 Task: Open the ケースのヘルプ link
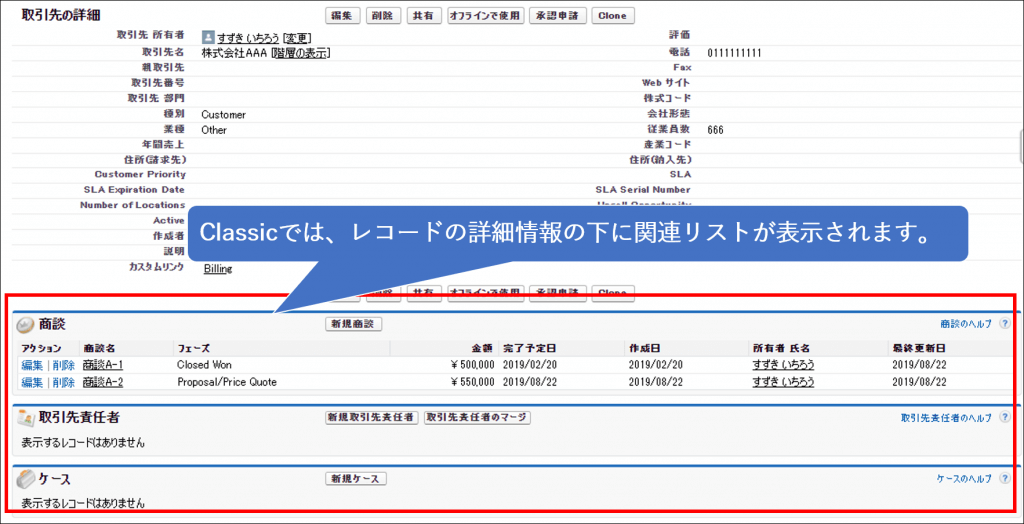point(964,479)
